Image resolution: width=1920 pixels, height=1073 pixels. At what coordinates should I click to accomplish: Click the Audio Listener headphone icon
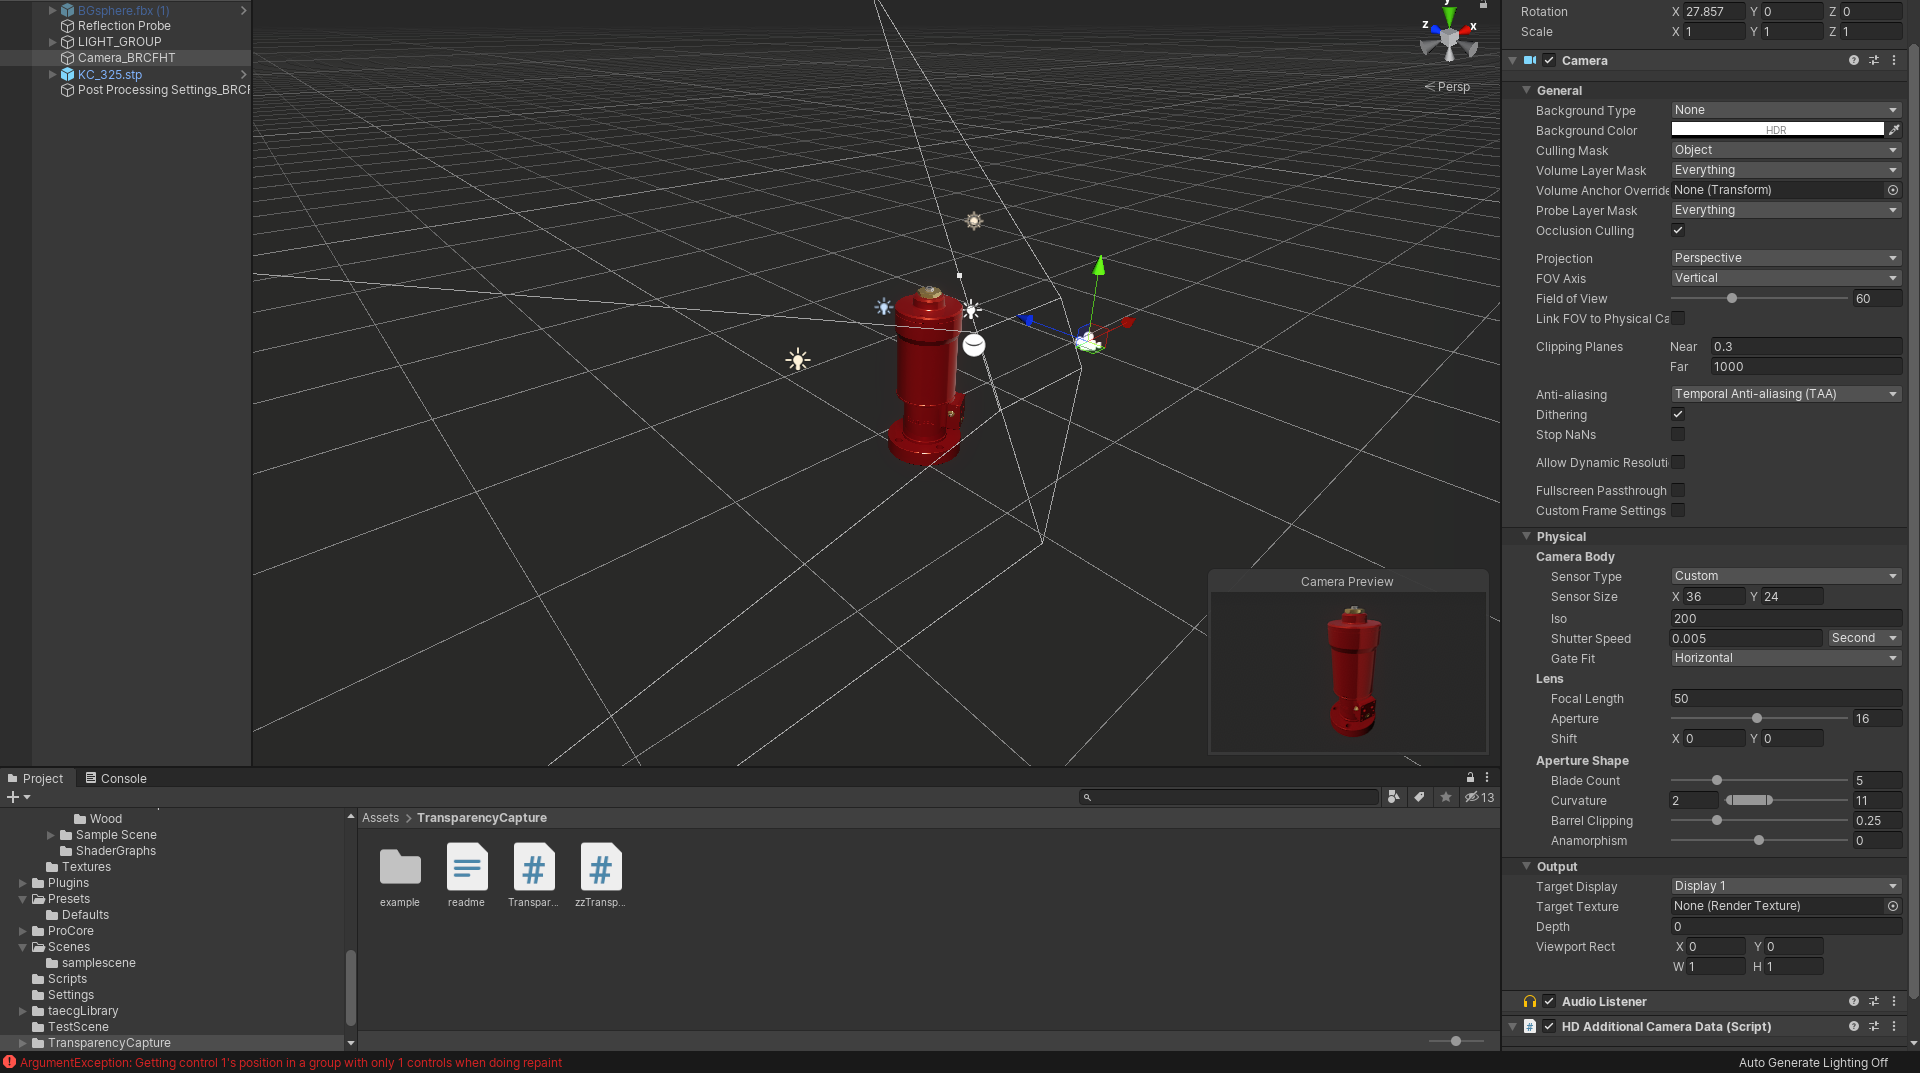(x=1529, y=1001)
